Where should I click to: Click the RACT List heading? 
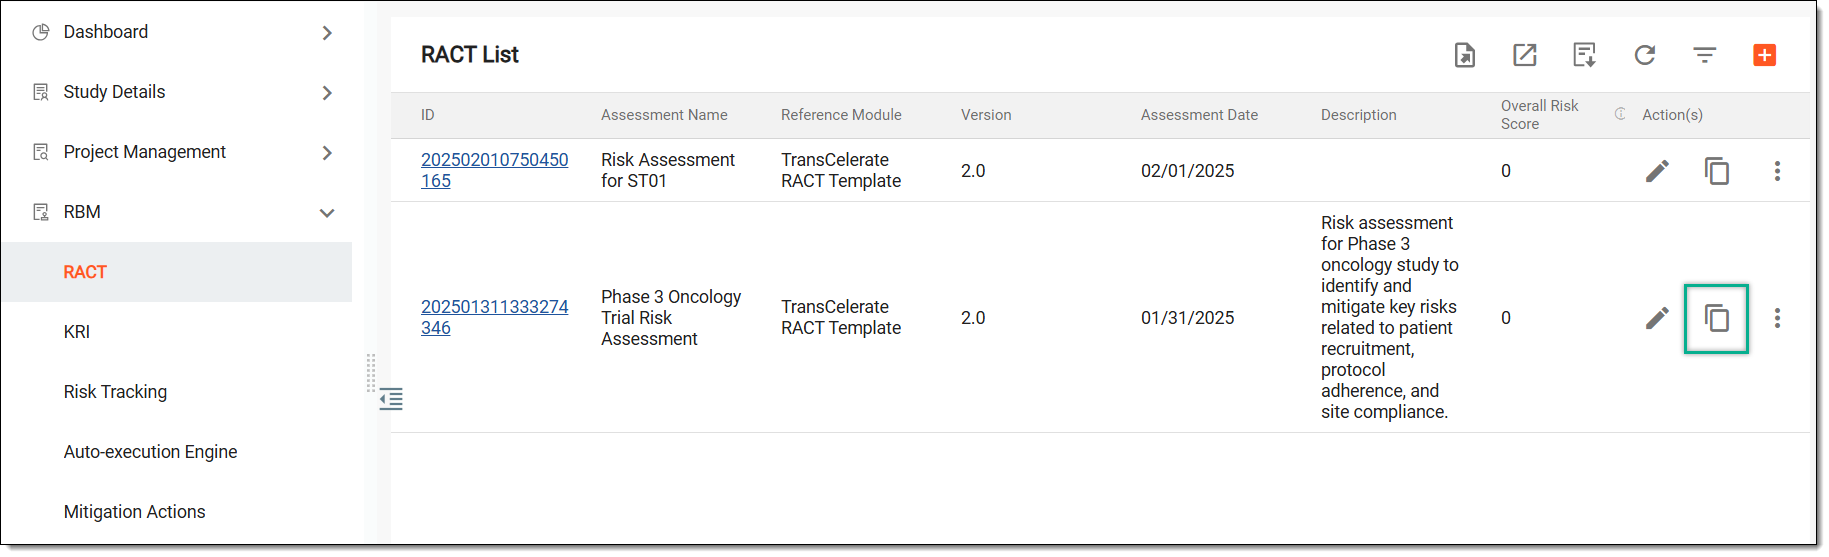pos(469,55)
